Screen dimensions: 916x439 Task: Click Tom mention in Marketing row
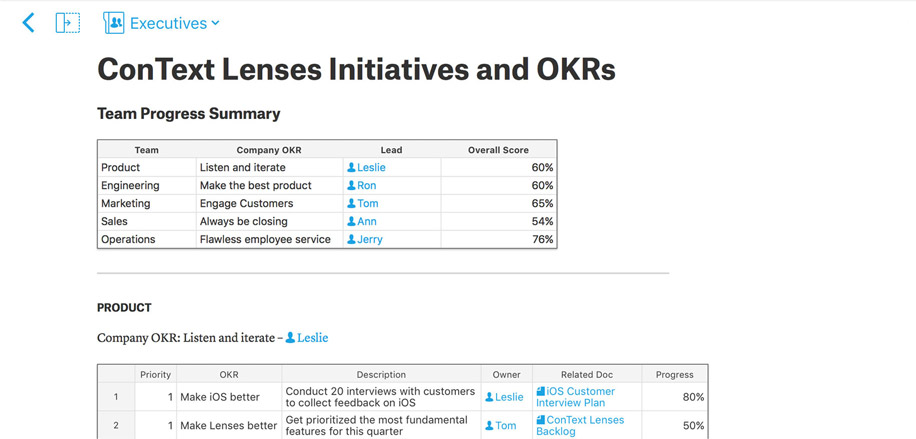[367, 204]
